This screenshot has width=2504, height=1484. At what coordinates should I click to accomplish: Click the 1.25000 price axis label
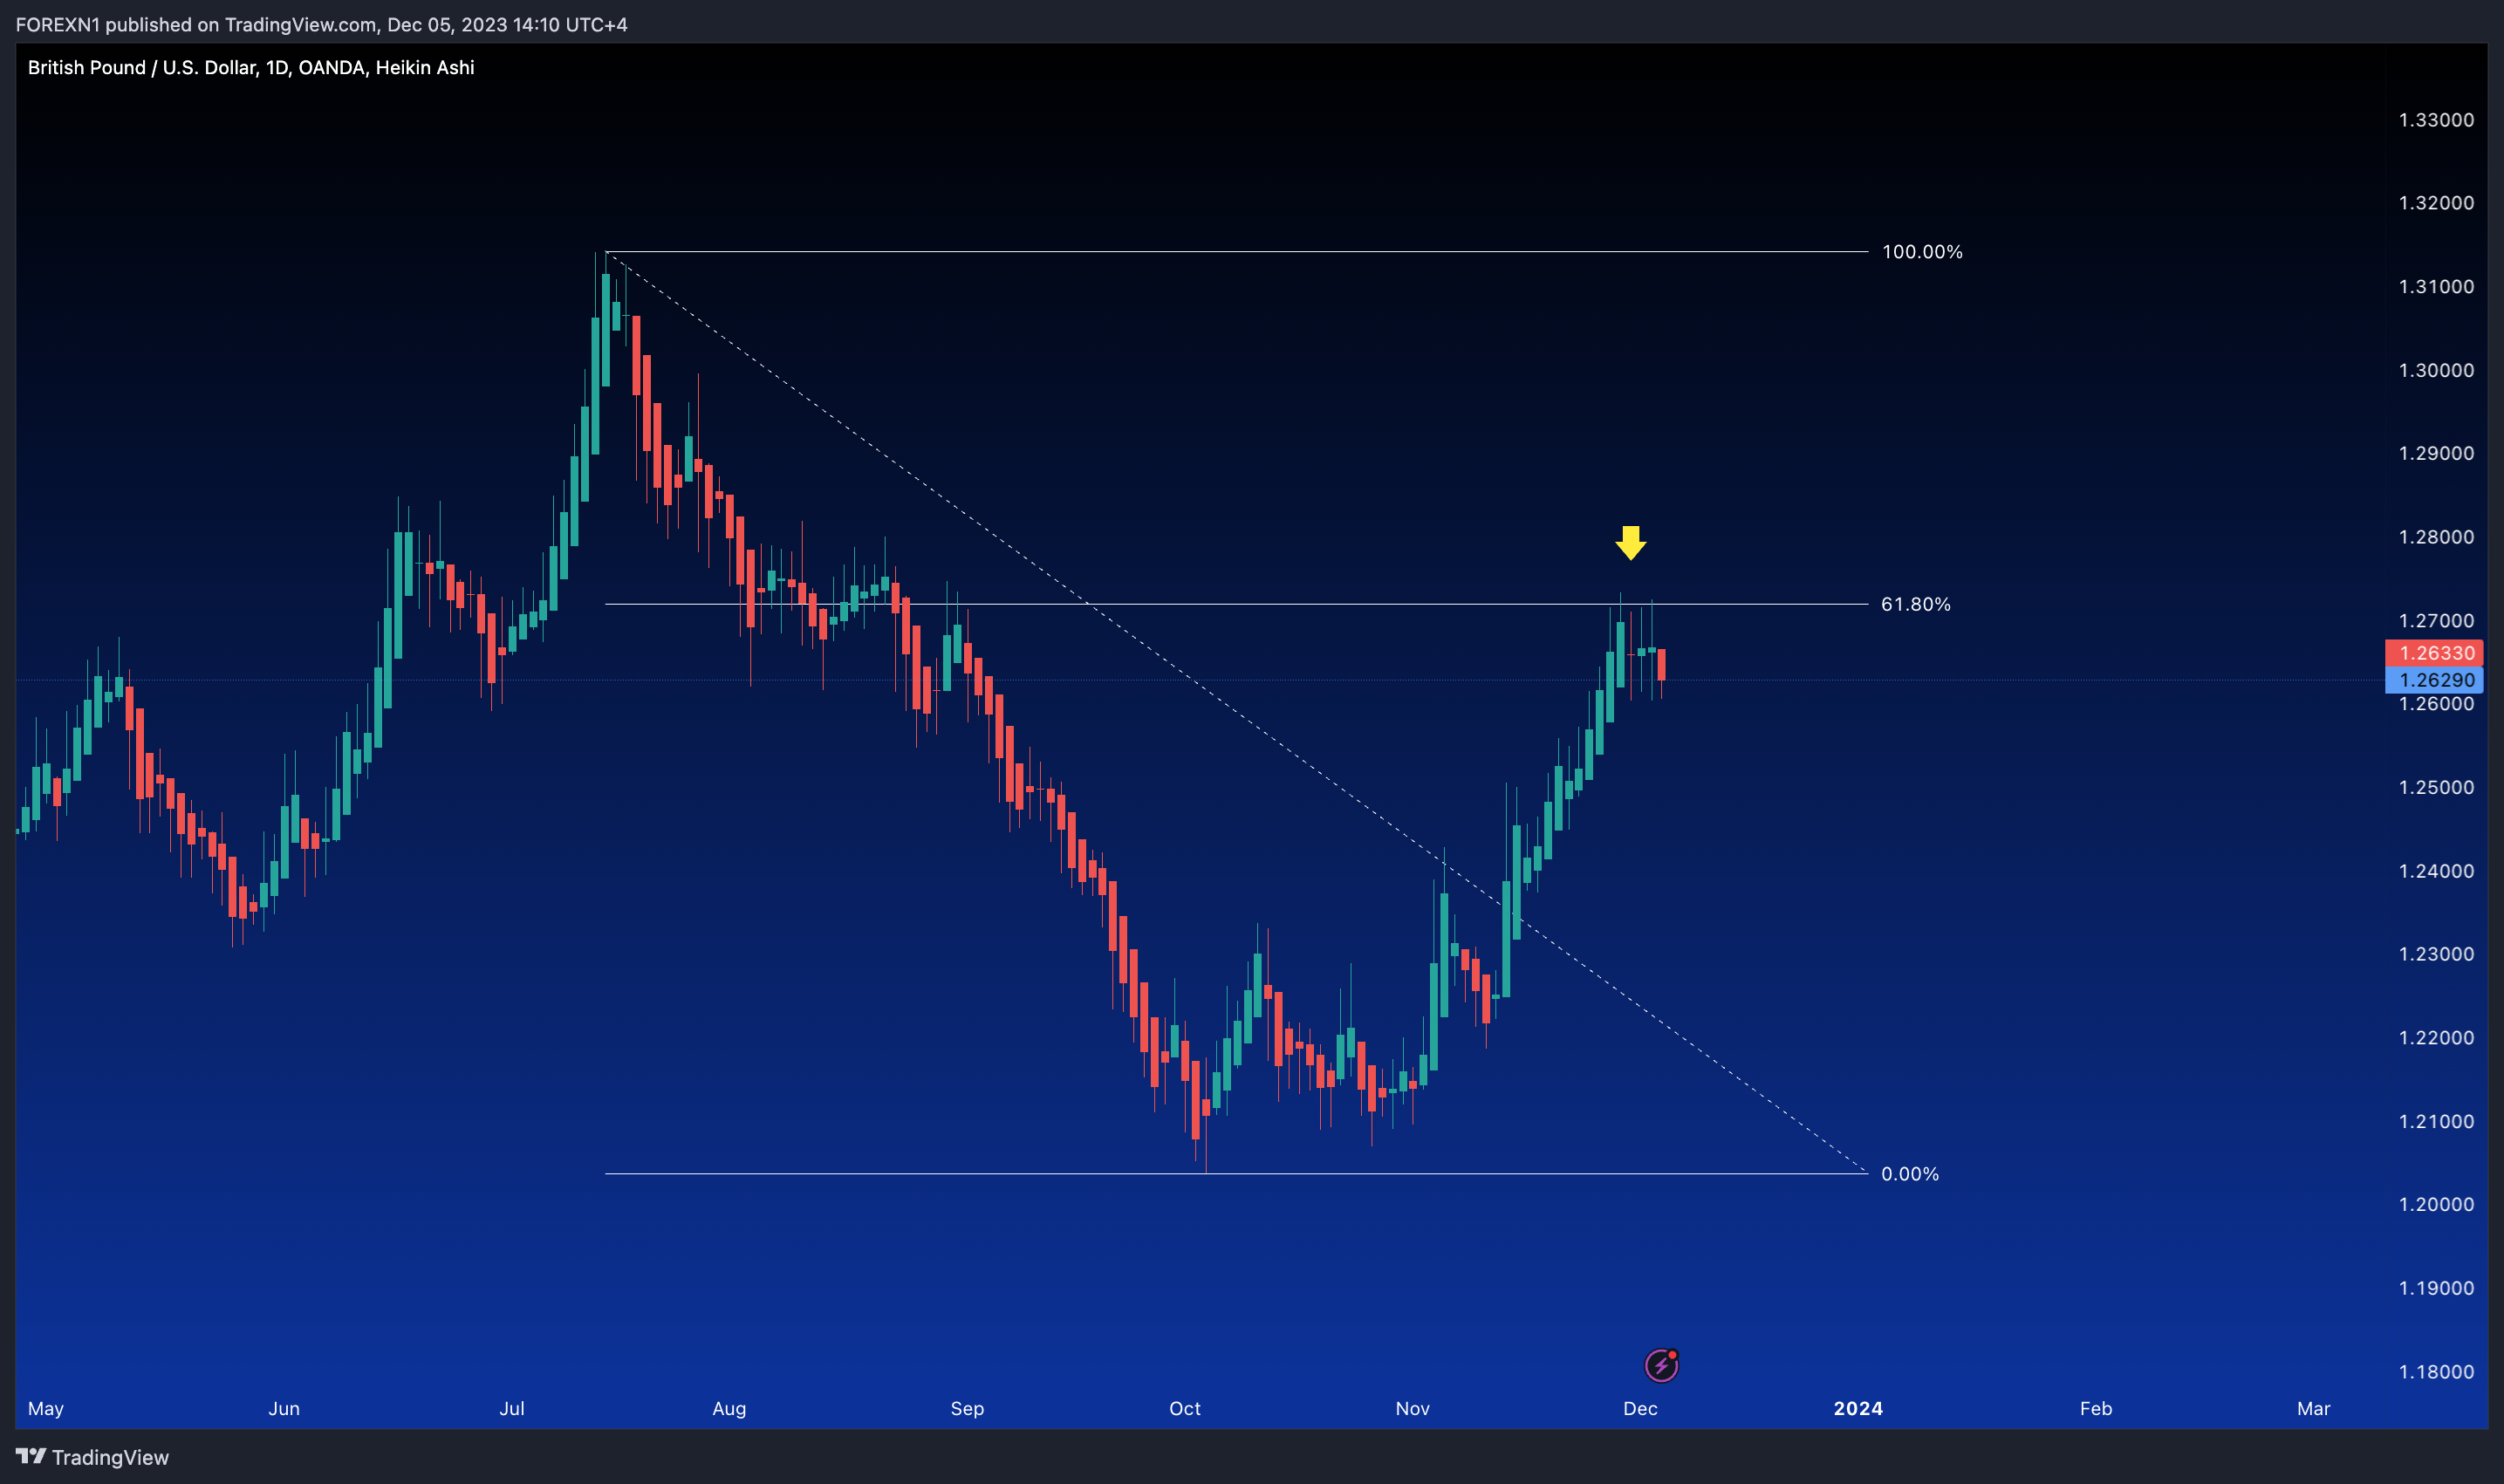(2436, 787)
